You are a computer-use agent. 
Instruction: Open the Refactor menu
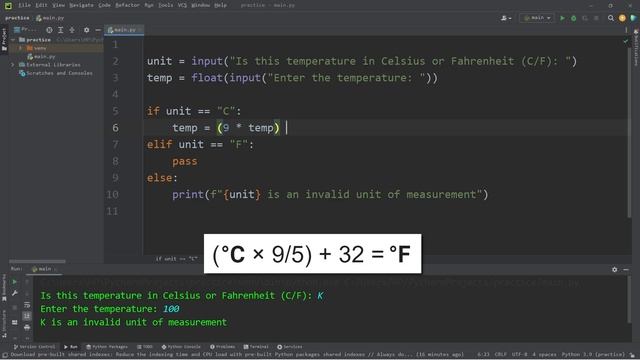(127, 5)
